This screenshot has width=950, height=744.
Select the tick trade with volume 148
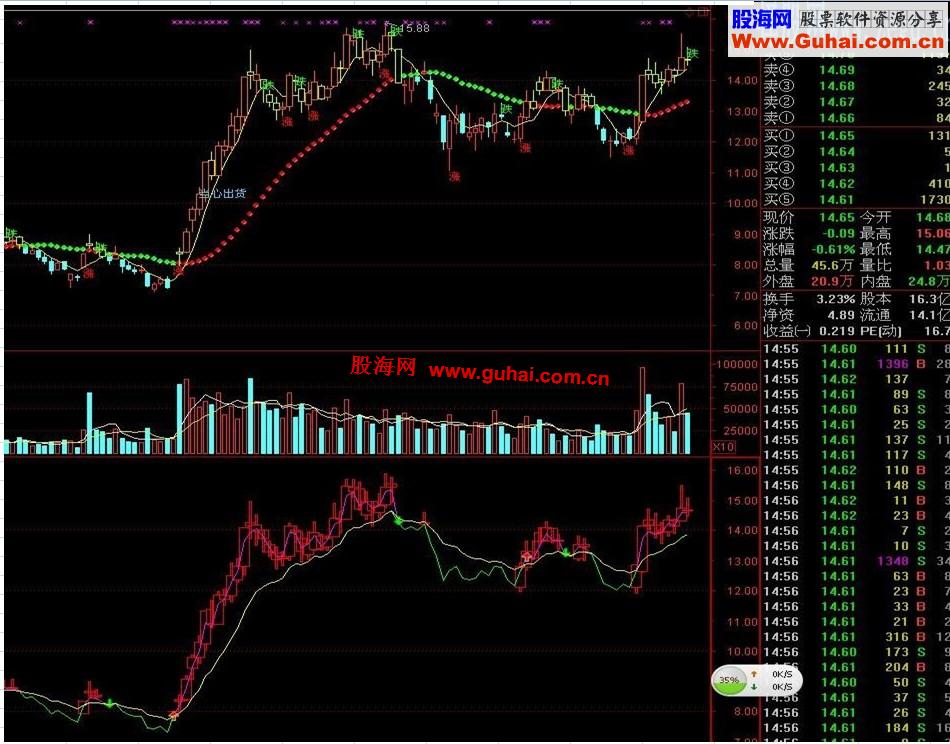tap(855, 485)
